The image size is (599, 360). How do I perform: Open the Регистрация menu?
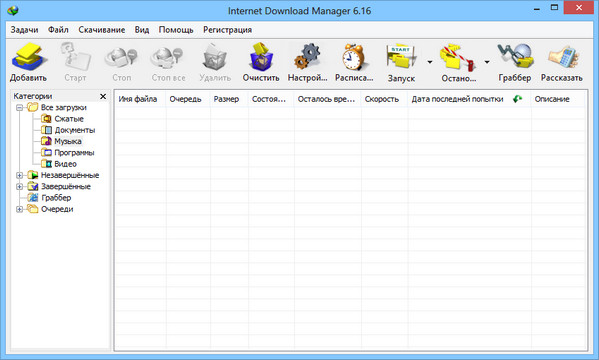point(227,30)
